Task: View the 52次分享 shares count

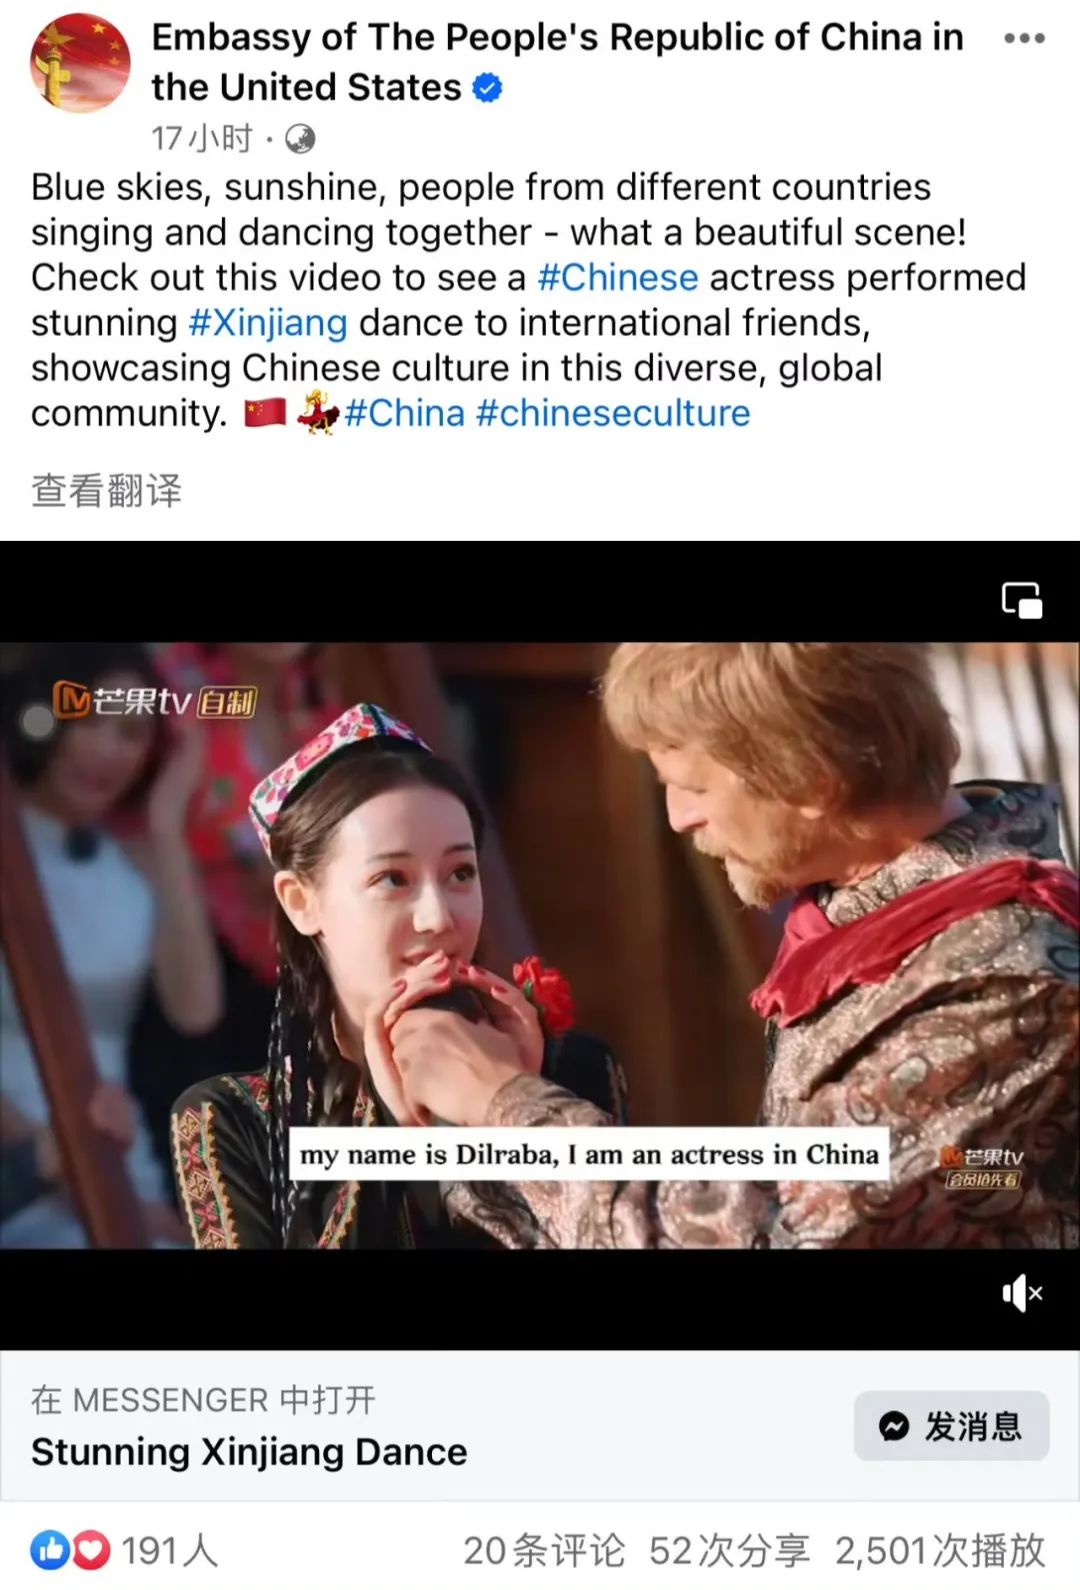Action: (x=729, y=1551)
